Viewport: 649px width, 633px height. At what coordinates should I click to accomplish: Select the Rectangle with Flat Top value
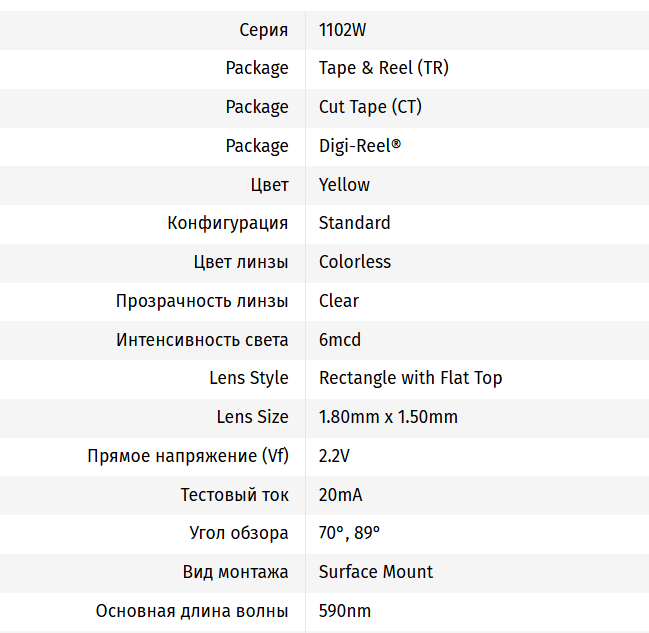pos(410,378)
